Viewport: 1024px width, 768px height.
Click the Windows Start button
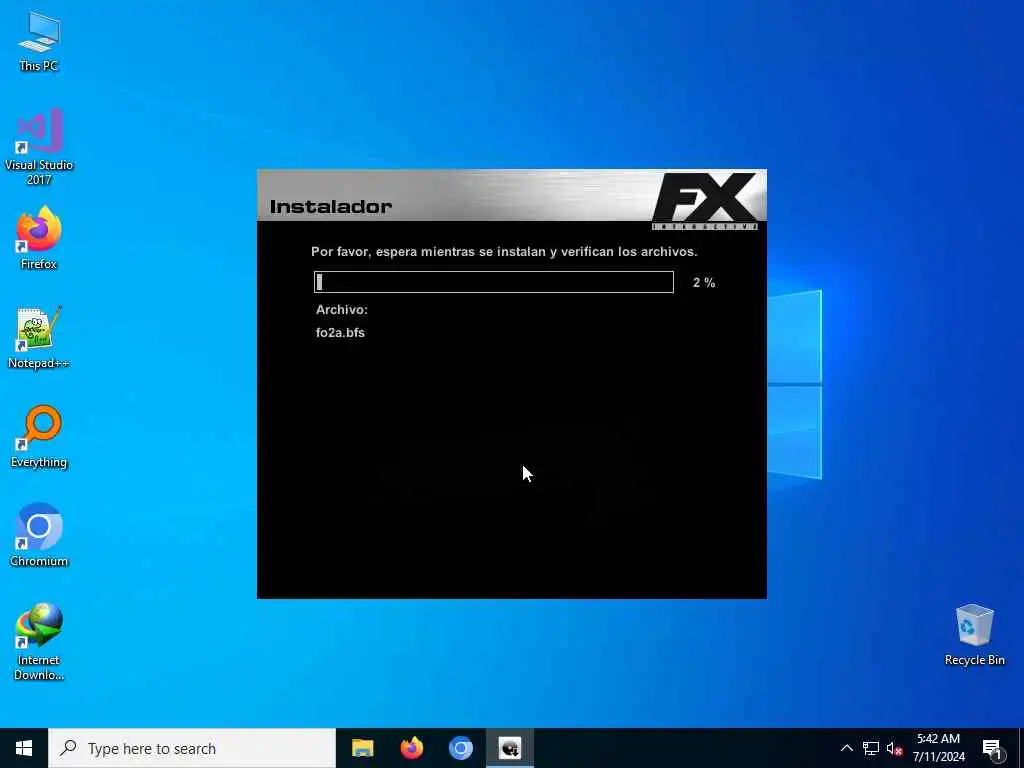point(24,748)
